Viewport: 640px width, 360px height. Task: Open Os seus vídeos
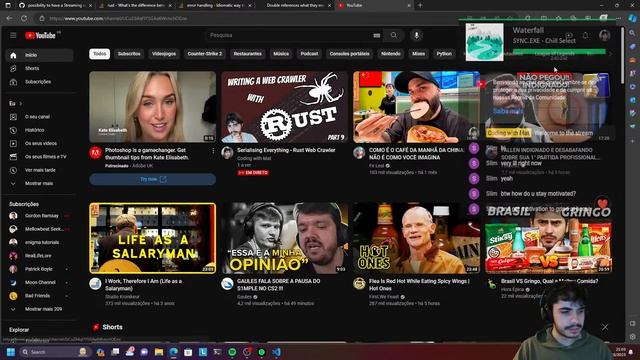tap(40, 144)
